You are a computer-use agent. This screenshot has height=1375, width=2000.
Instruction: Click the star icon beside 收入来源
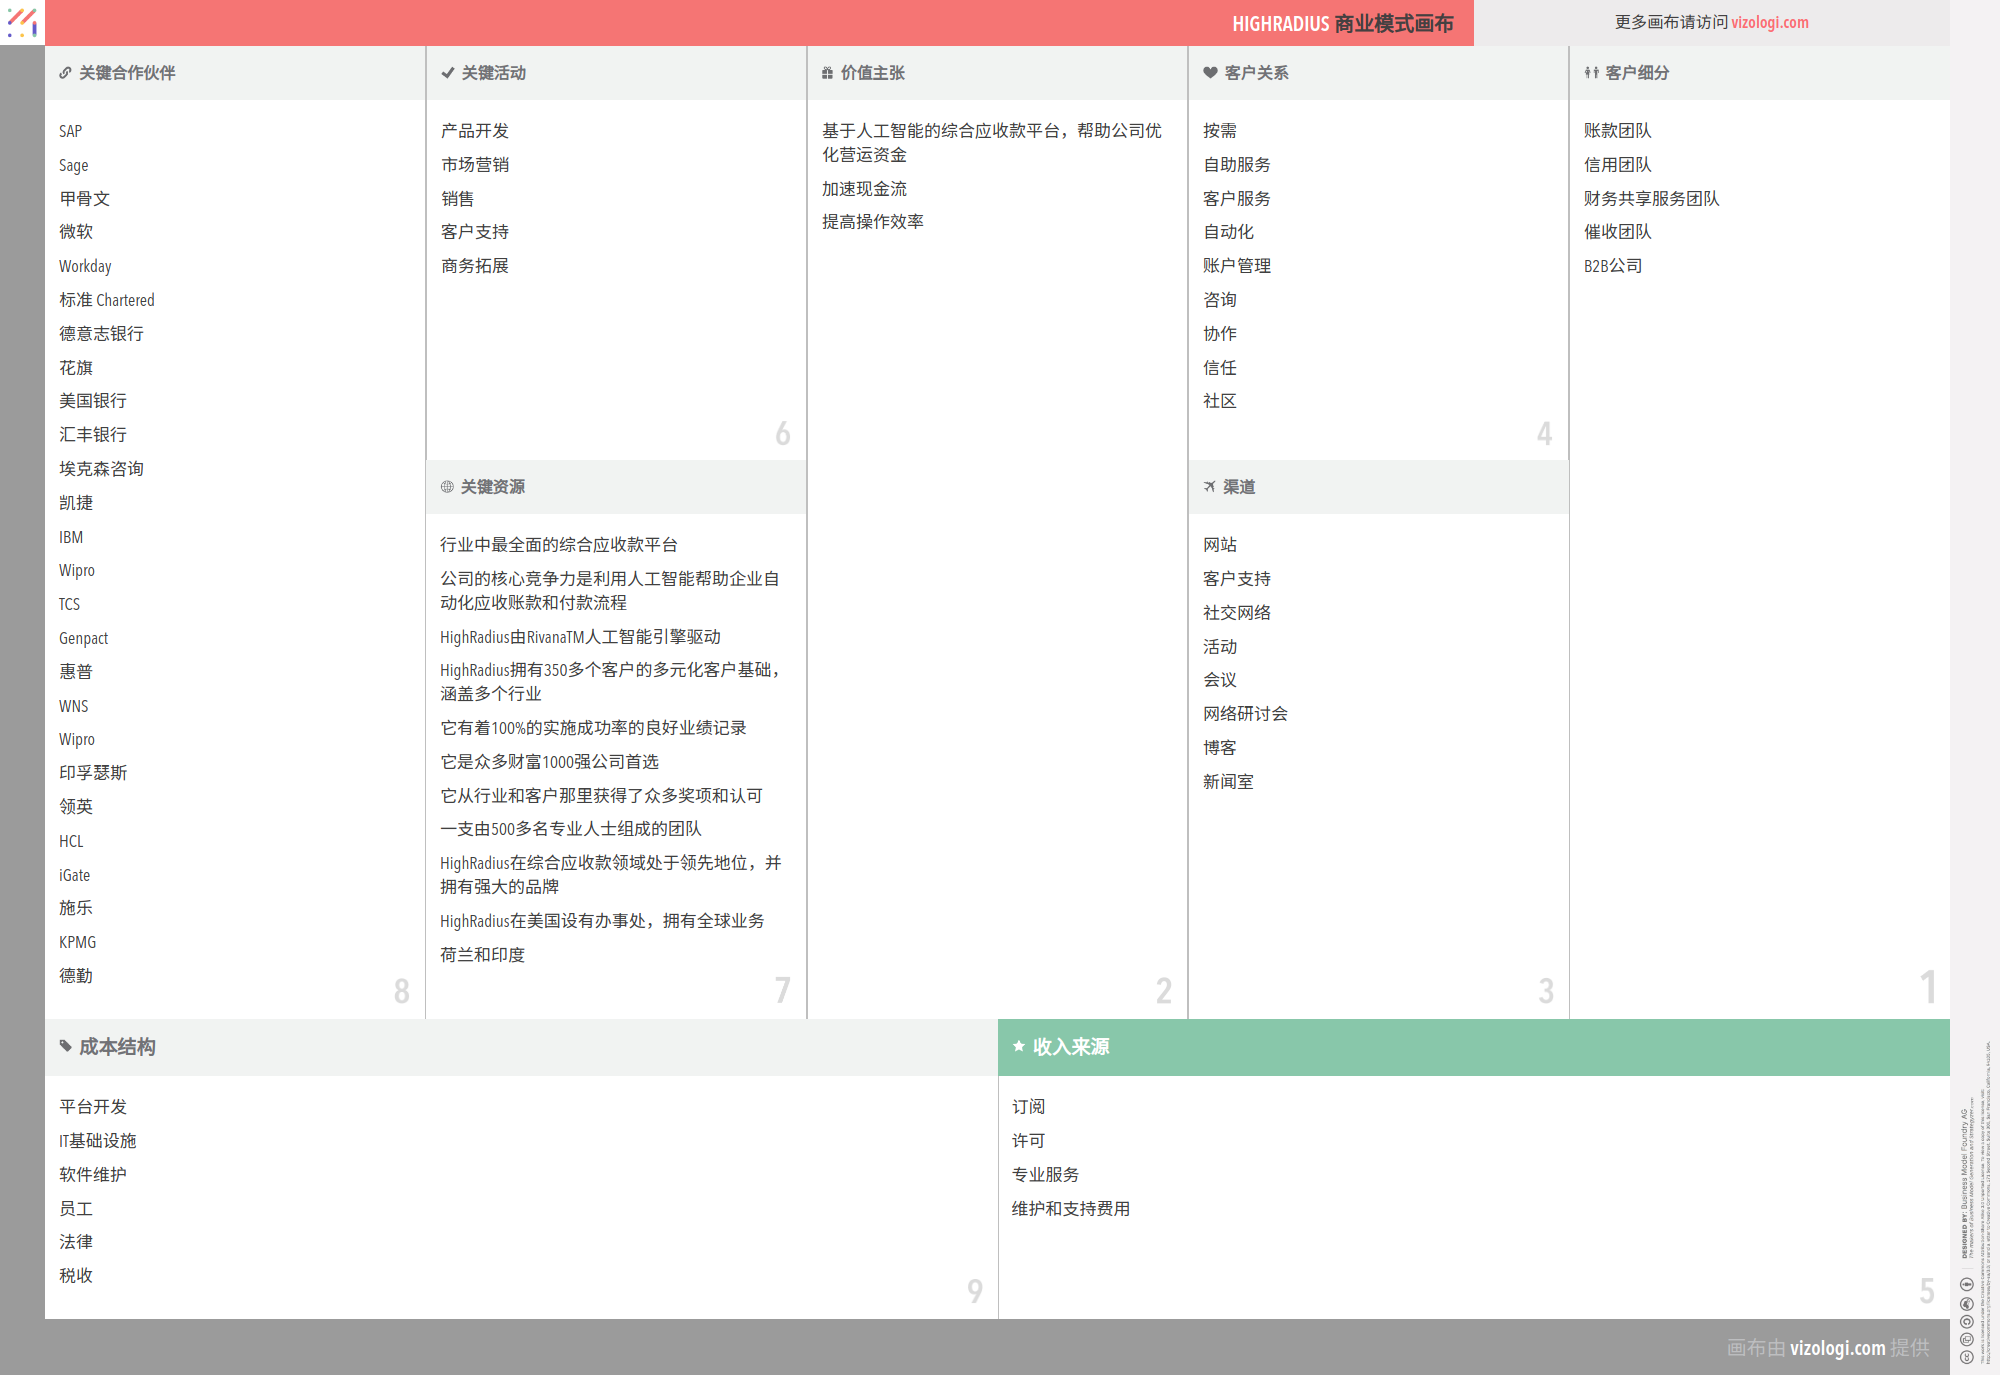1019,1047
